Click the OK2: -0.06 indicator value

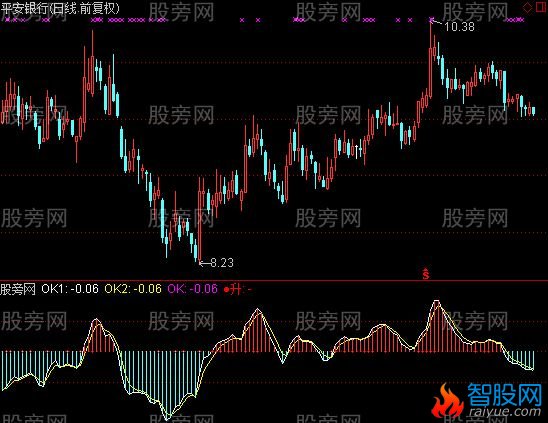(133, 289)
